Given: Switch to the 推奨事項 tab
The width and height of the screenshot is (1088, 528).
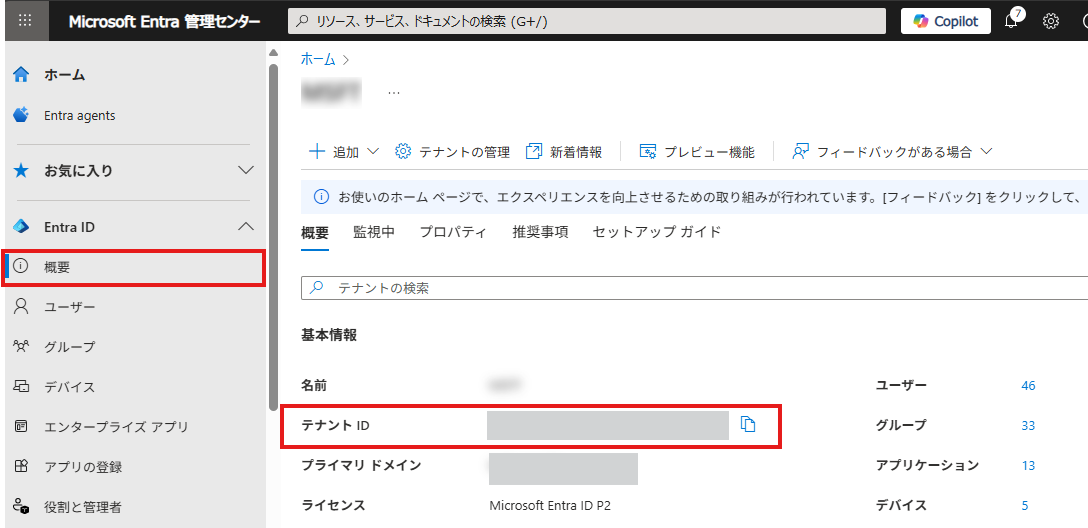Looking at the screenshot, I should 541,232.
